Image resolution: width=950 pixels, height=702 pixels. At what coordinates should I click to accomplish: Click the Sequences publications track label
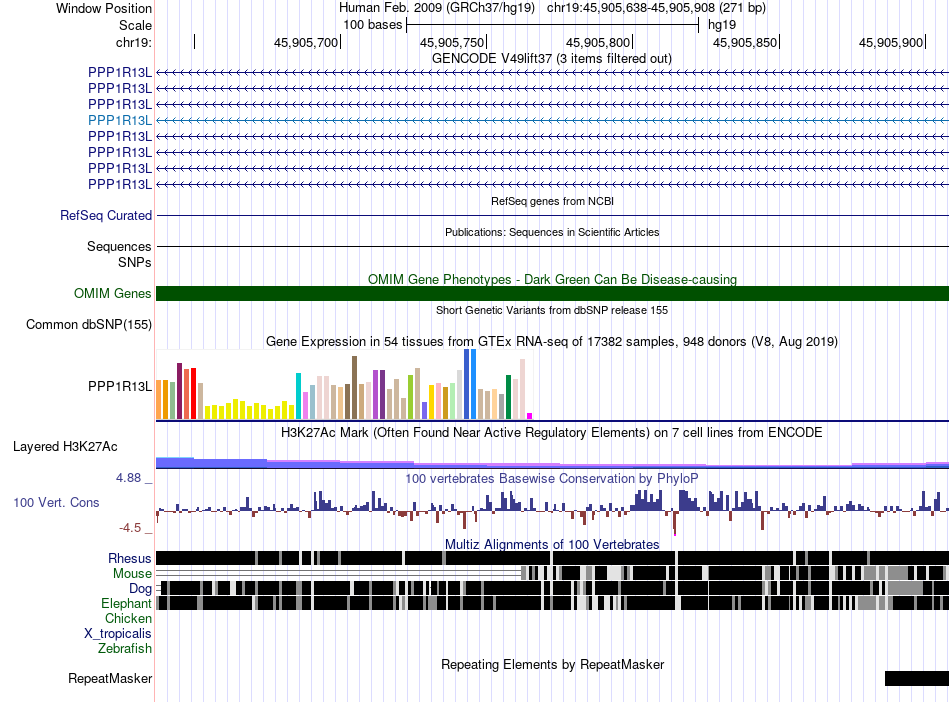pos(119,247)
